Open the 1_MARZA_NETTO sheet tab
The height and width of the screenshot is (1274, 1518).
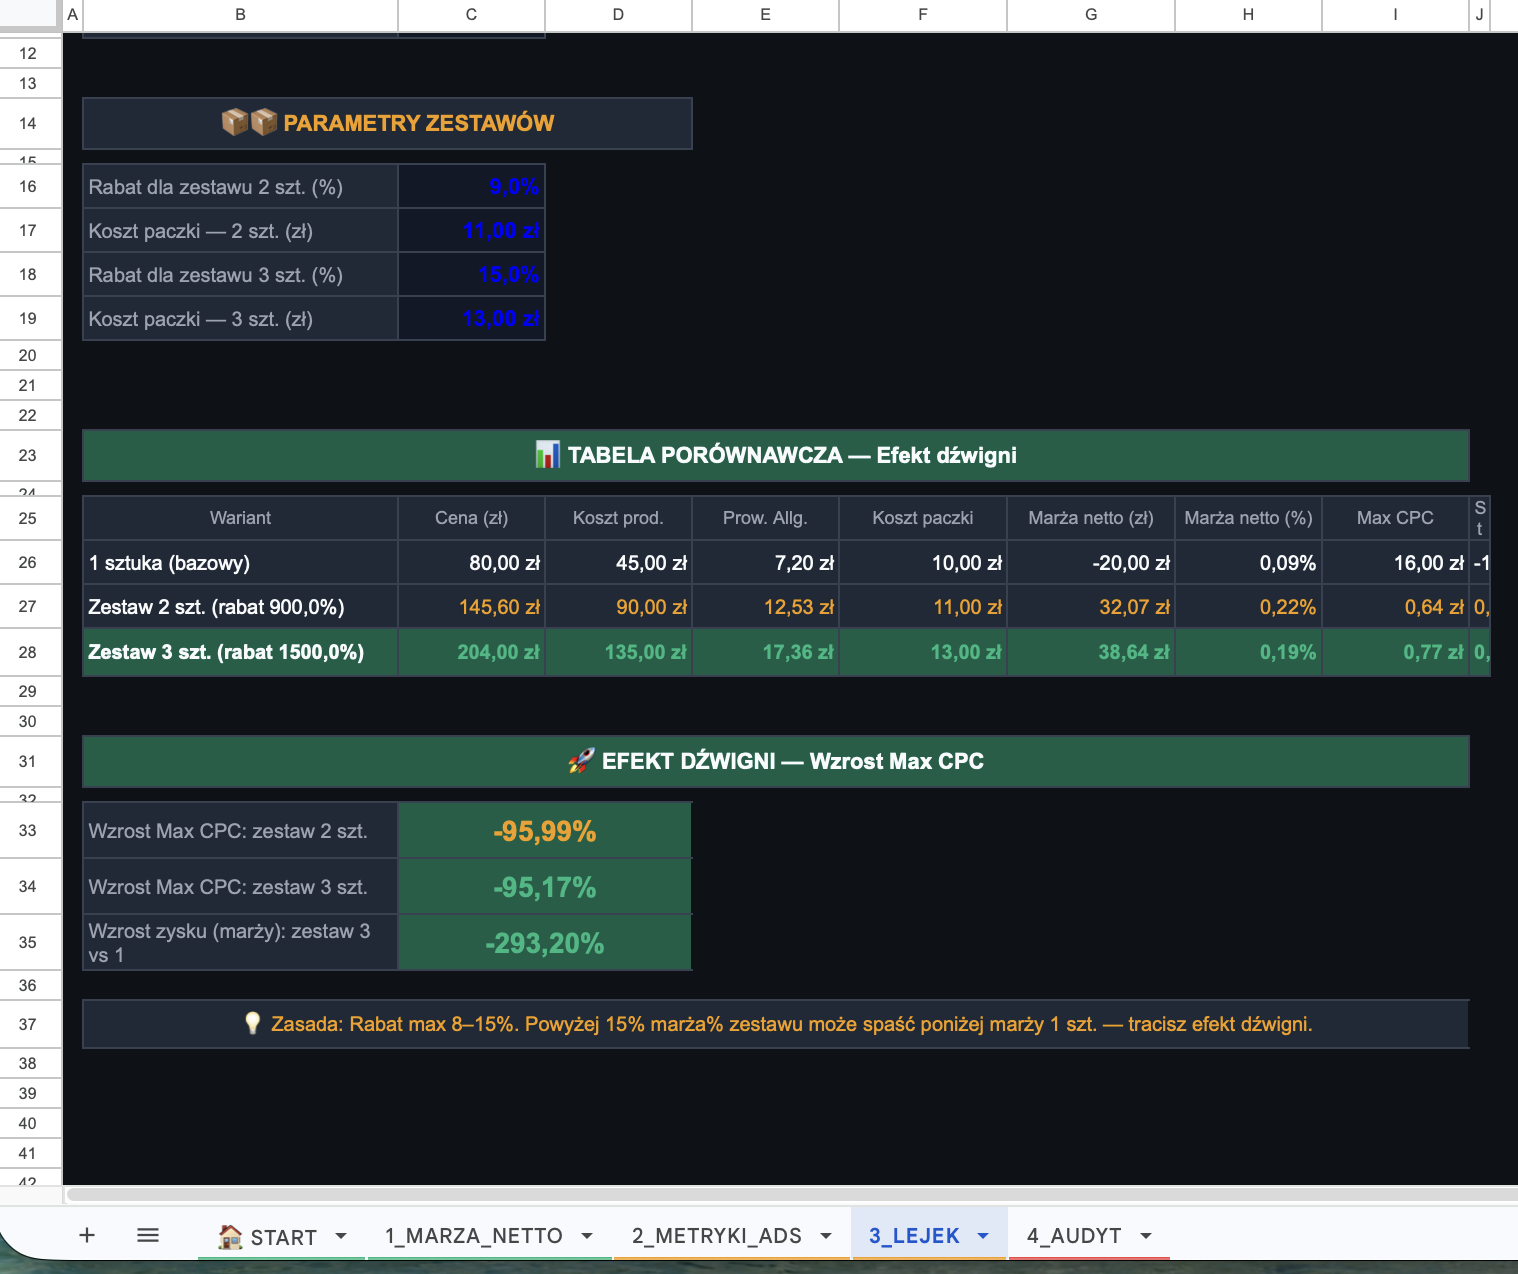473,1236
